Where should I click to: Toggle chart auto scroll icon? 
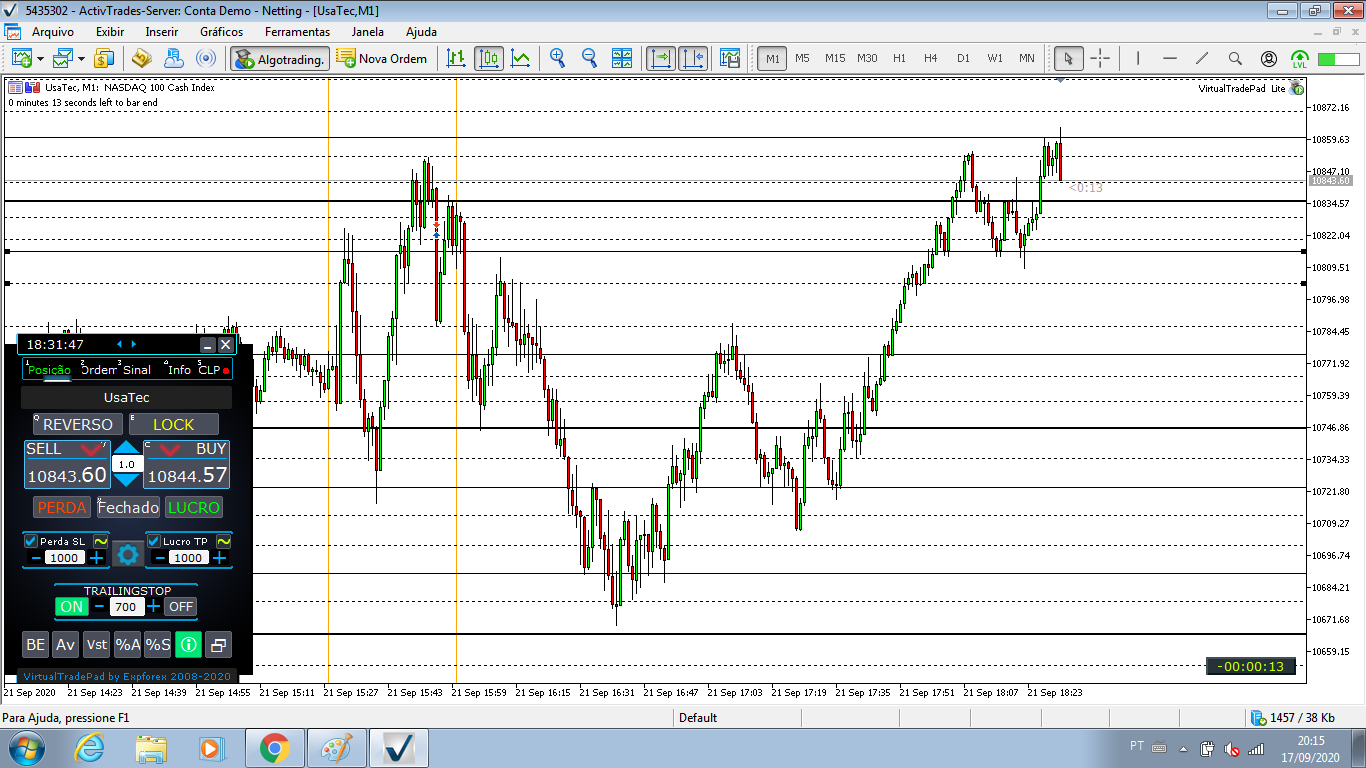point(661,58)
